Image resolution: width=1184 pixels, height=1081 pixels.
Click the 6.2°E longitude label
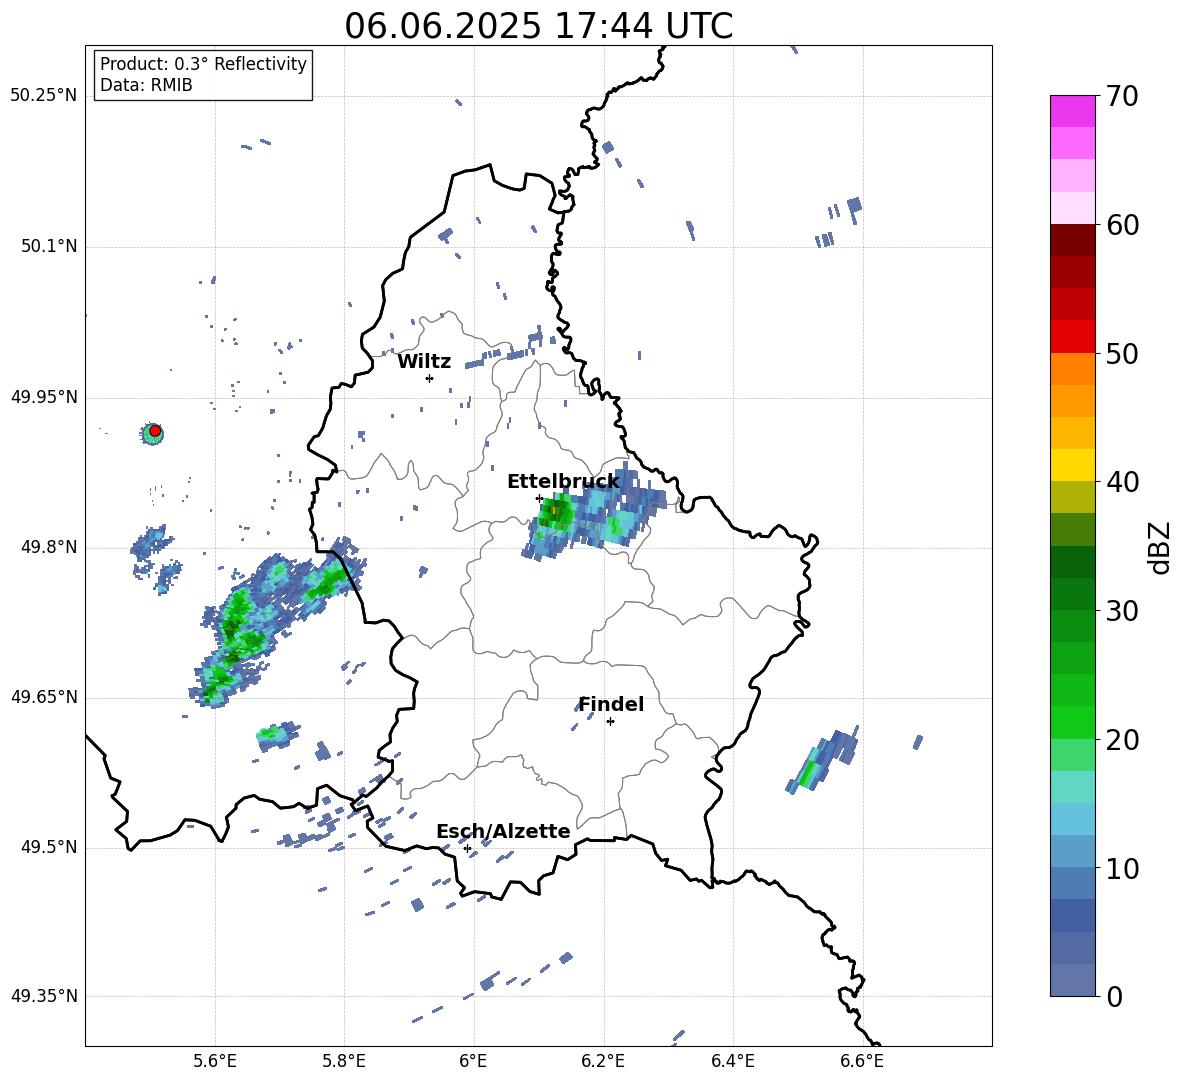coord(603,1061)
